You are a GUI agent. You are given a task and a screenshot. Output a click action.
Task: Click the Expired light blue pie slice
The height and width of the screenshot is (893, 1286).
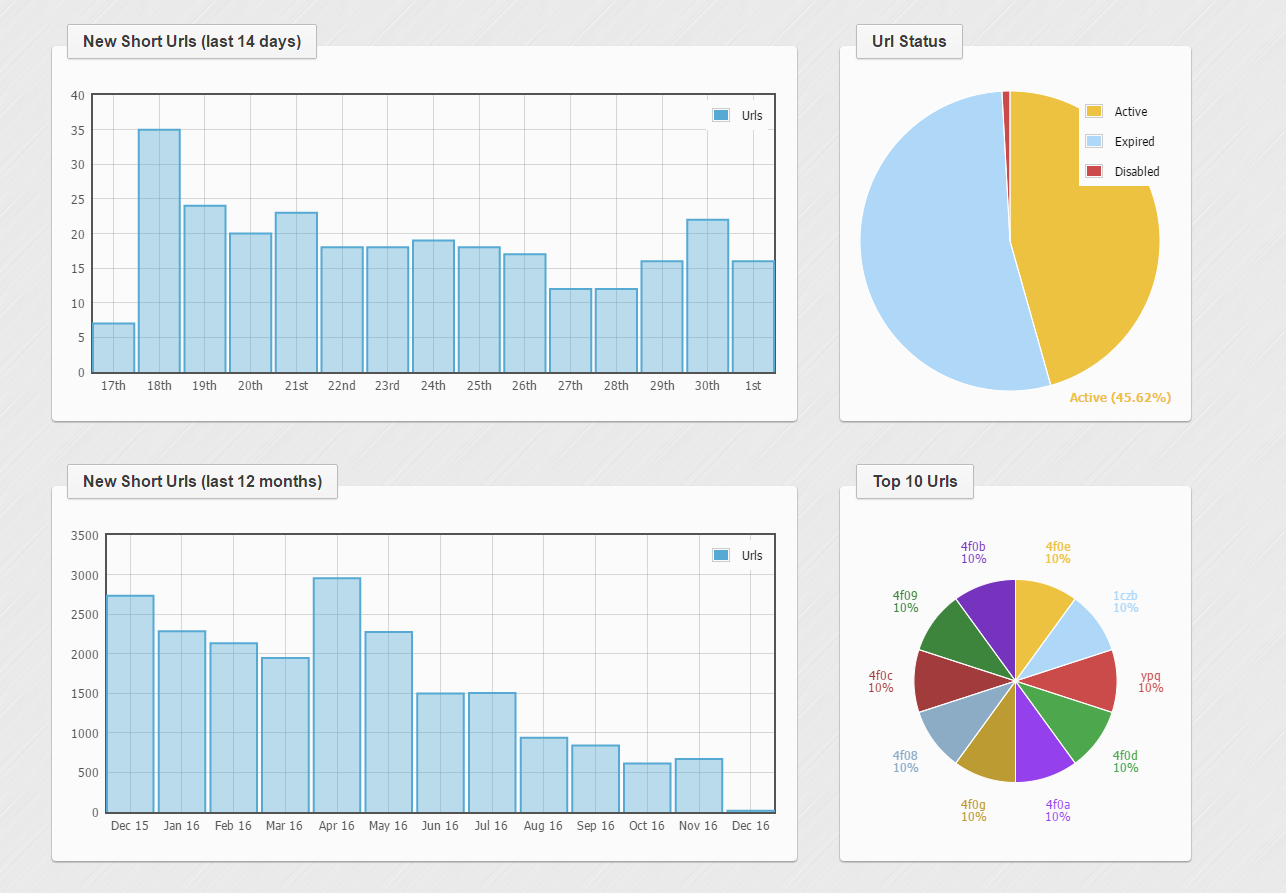tap(935, 250)
